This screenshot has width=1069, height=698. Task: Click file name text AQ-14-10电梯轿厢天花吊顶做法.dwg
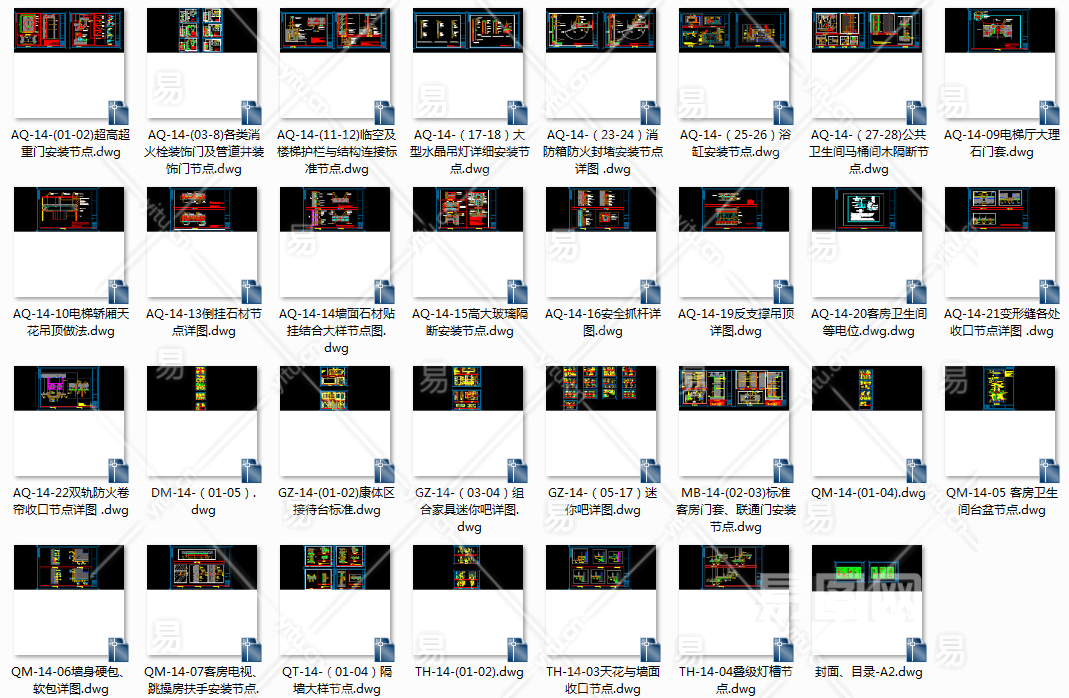(71, 322)
